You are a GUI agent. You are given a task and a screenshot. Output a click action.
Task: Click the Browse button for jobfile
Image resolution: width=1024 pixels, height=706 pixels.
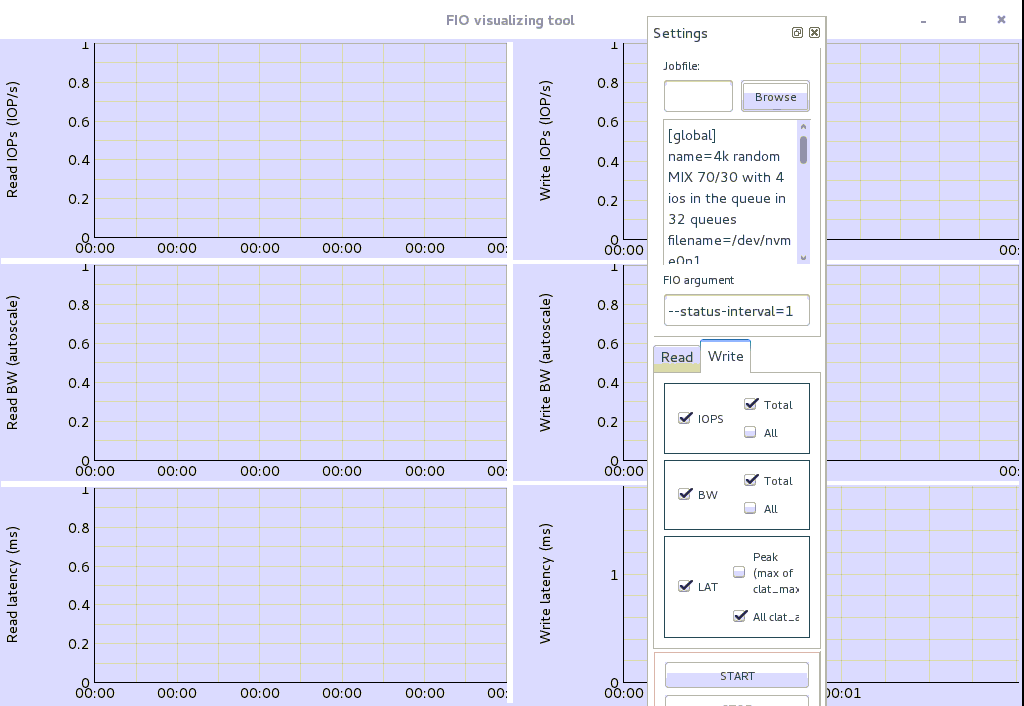[x=775, y=96]
